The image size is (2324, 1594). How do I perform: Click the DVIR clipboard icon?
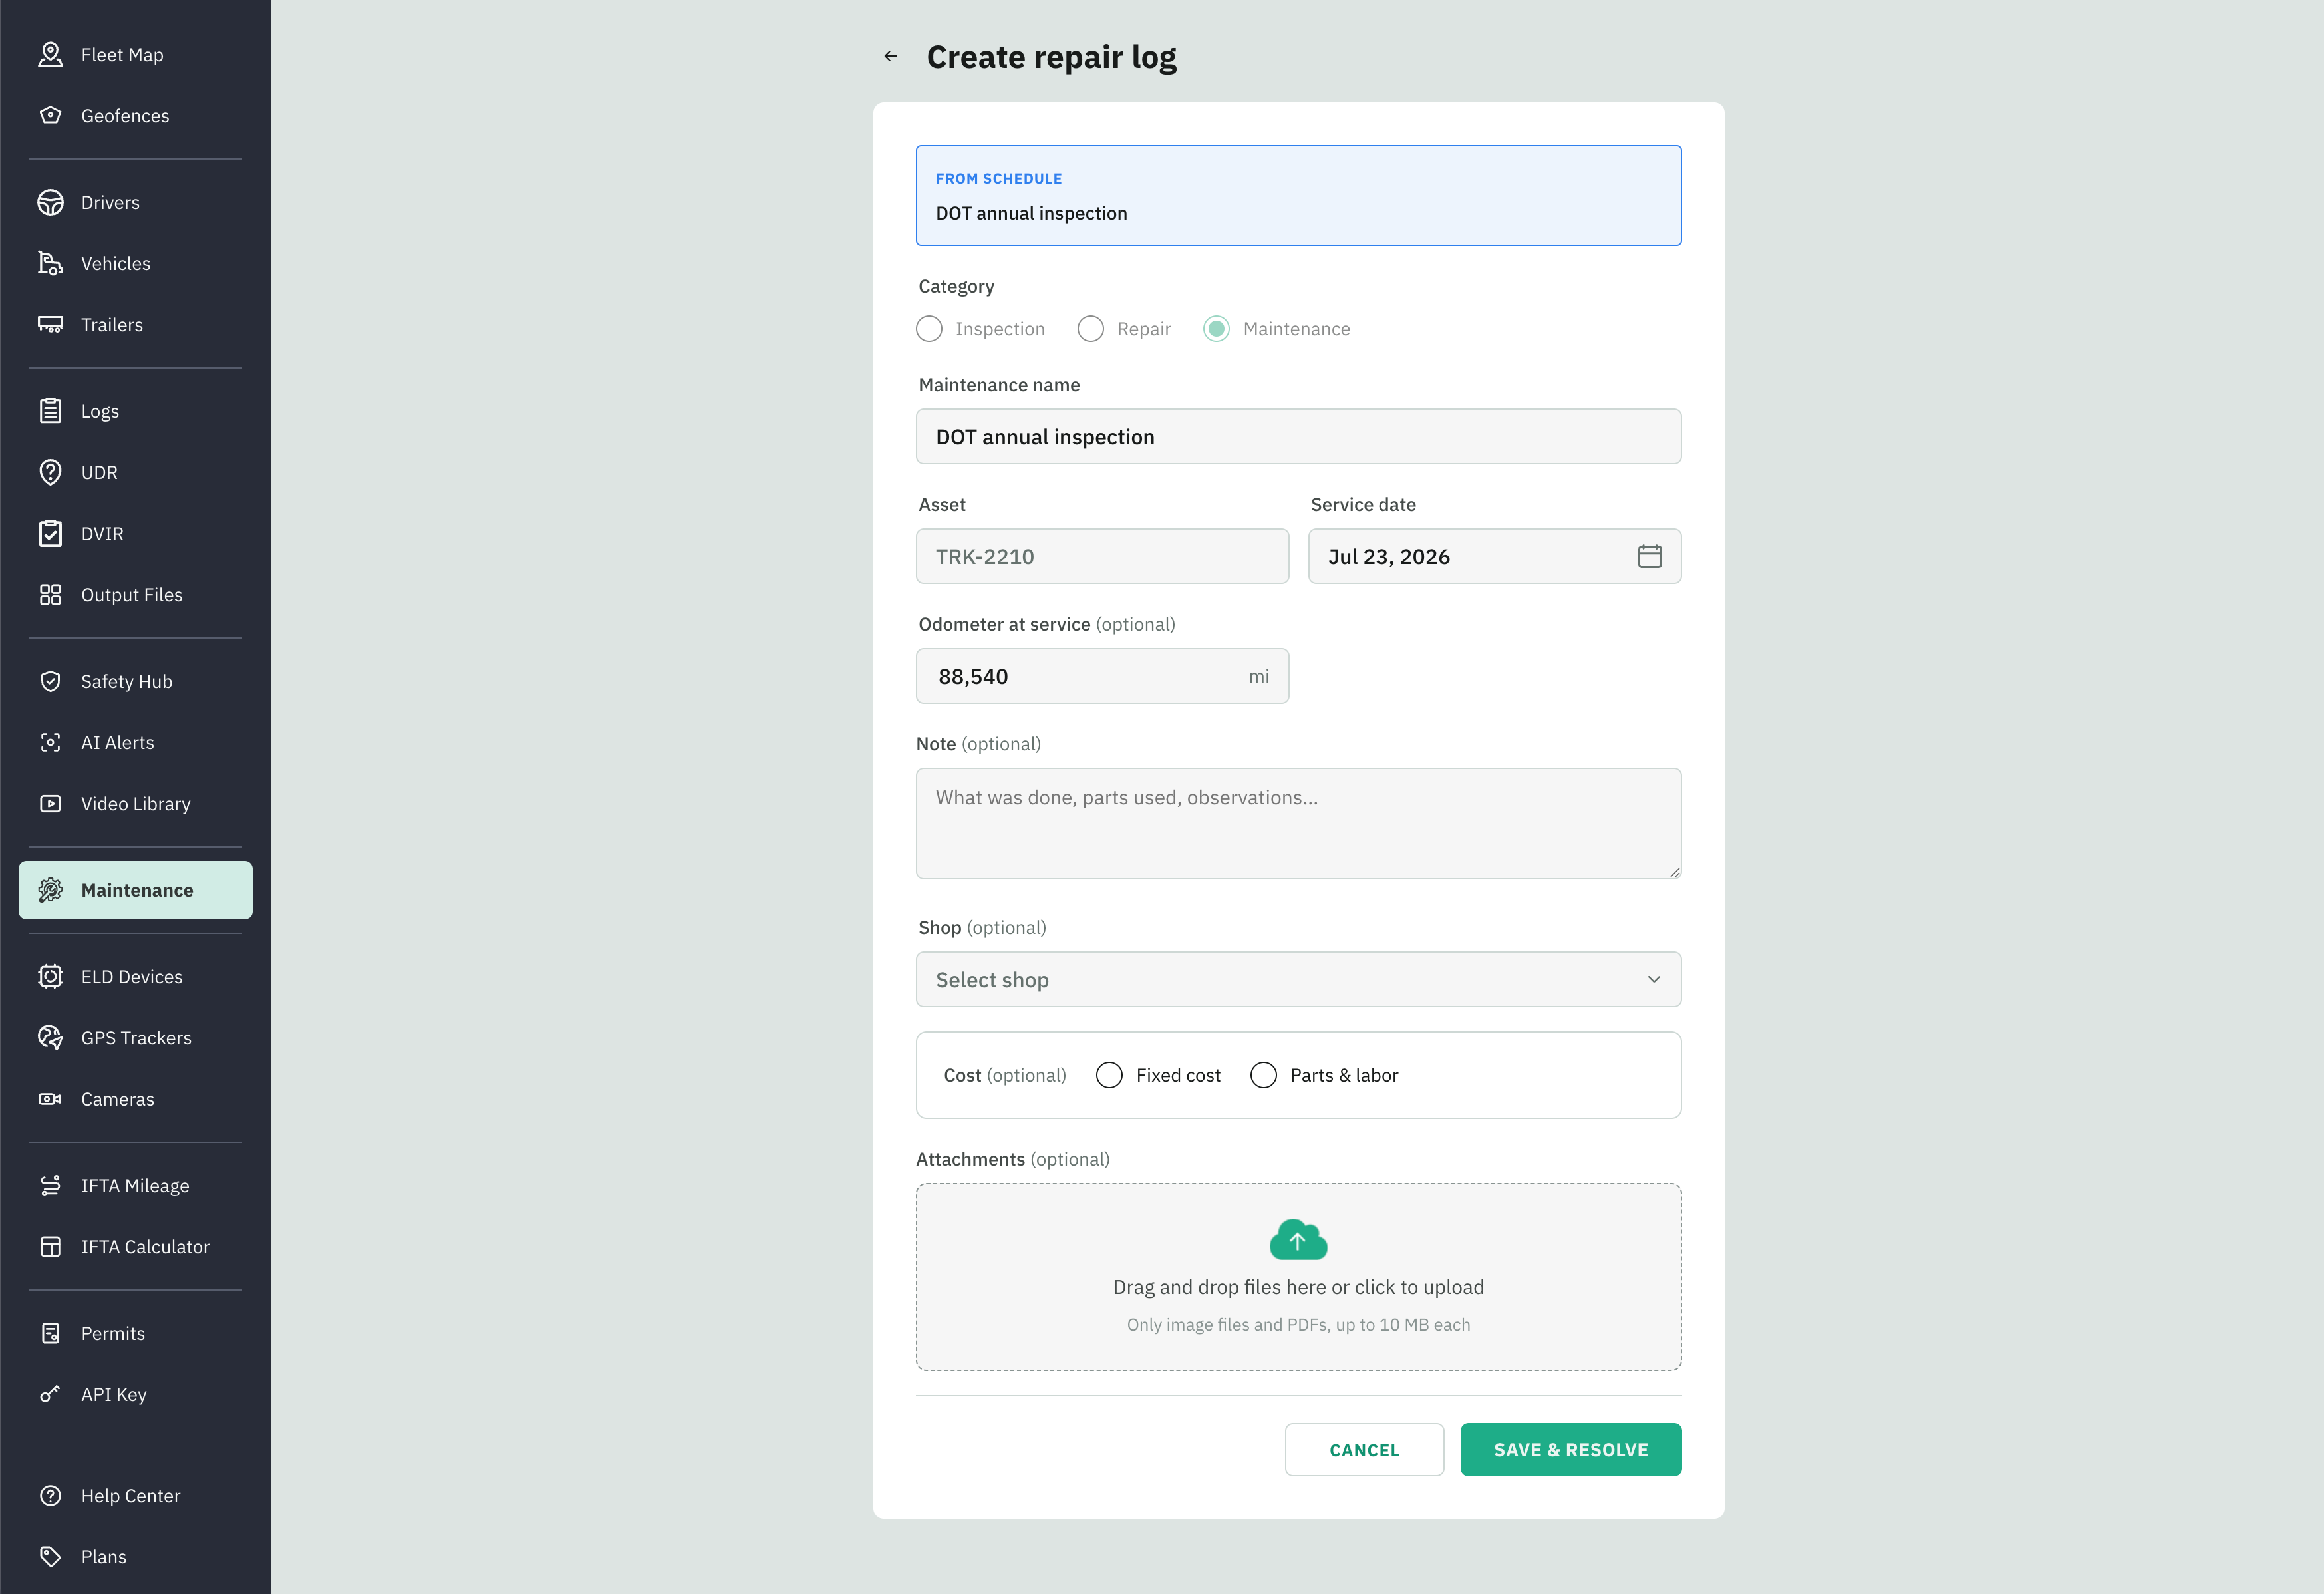(50, 533)
